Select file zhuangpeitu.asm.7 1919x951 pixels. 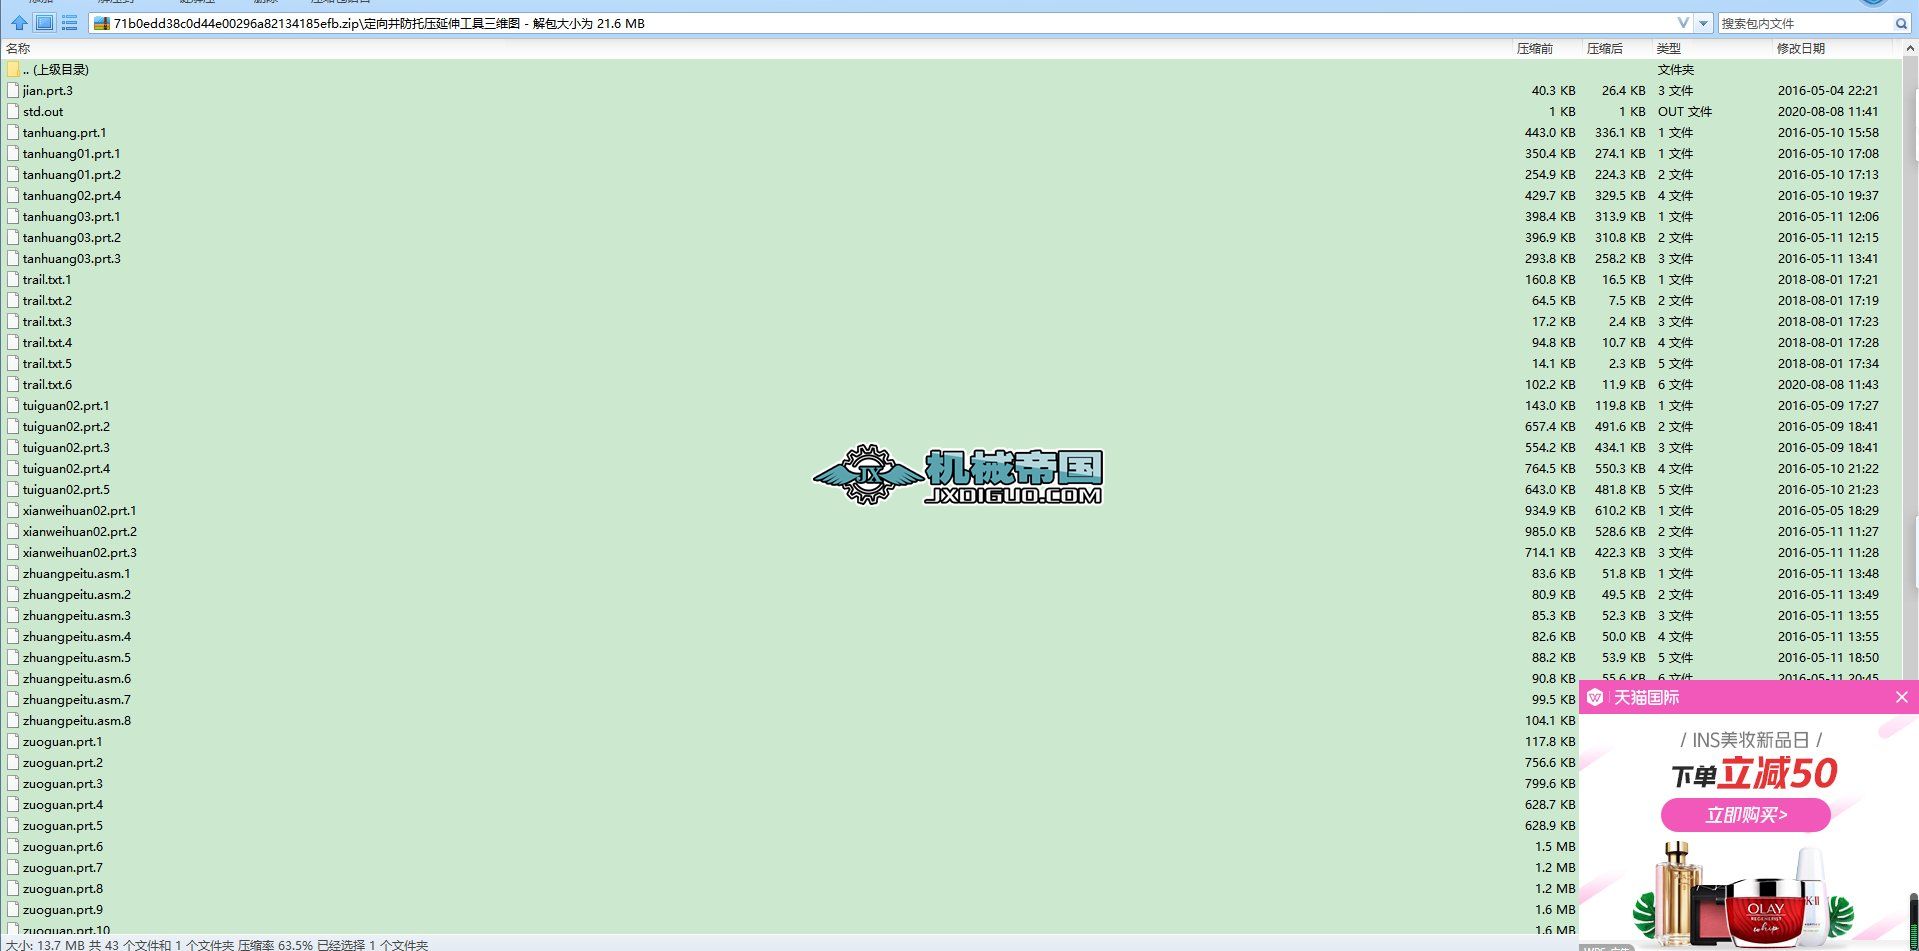coord(76,699)
